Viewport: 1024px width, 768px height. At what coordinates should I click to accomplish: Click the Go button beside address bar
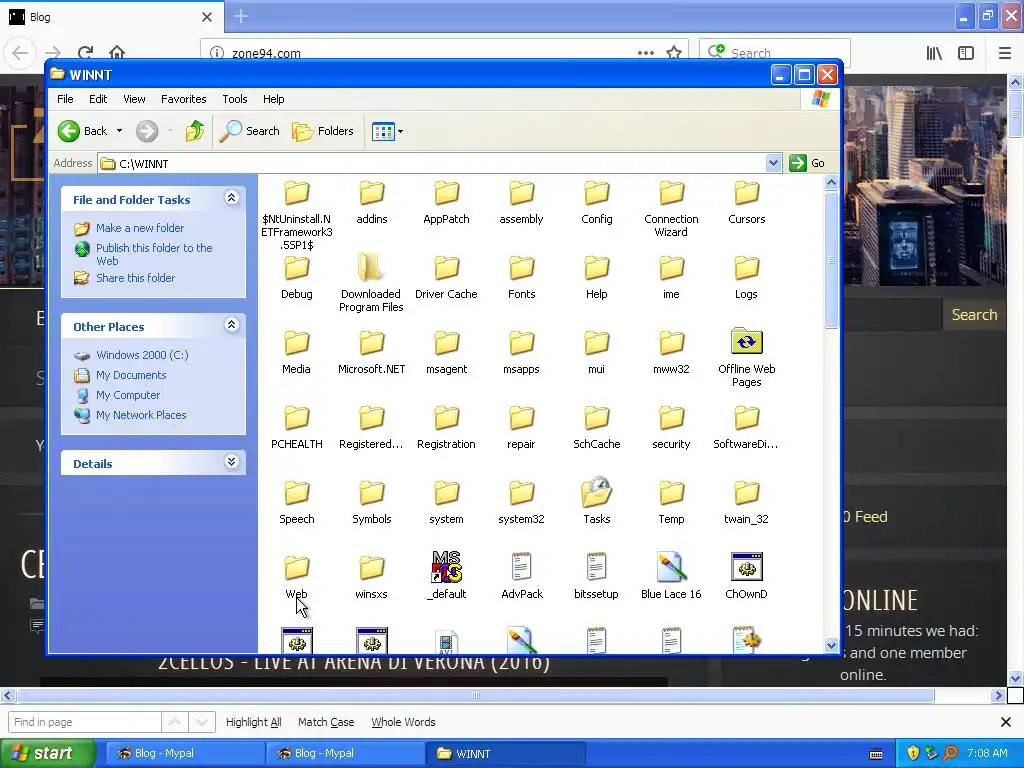[x=807, y=163]
